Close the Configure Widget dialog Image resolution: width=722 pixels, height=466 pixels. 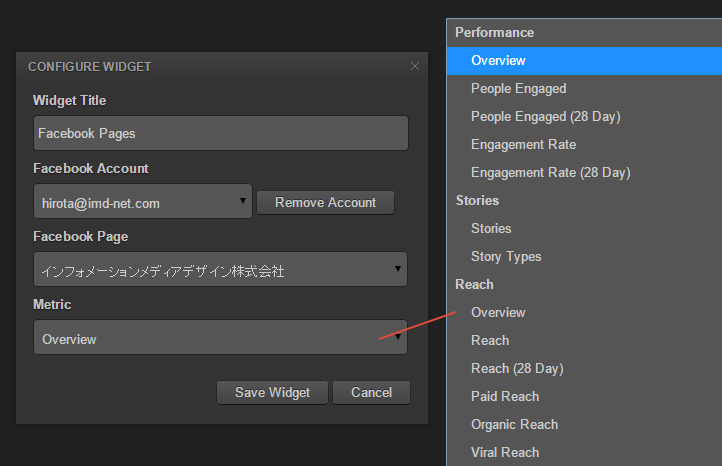pyautogui.click(x=414, y=66)
